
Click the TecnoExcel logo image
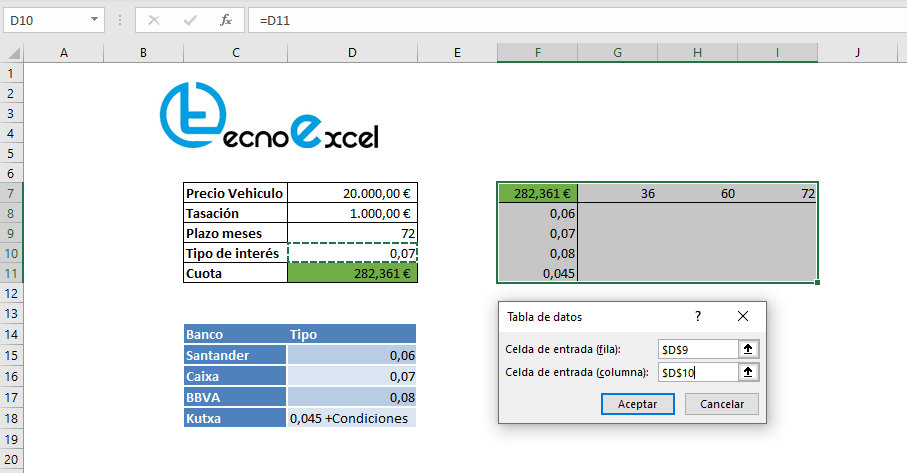click(x=269, y=116)
